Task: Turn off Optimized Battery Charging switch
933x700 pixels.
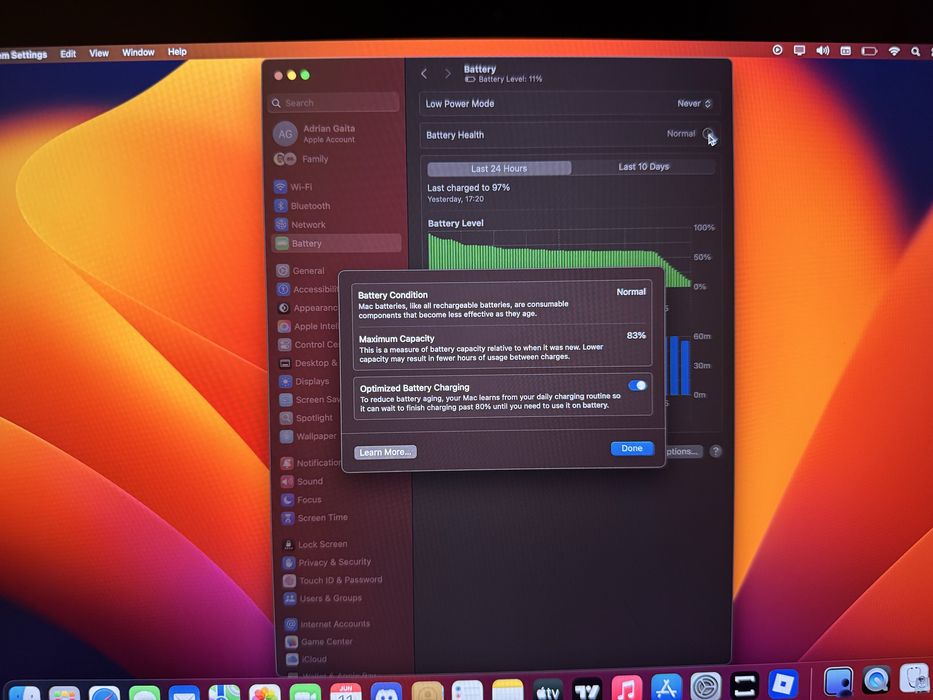Action: click(x=637, y=385)
